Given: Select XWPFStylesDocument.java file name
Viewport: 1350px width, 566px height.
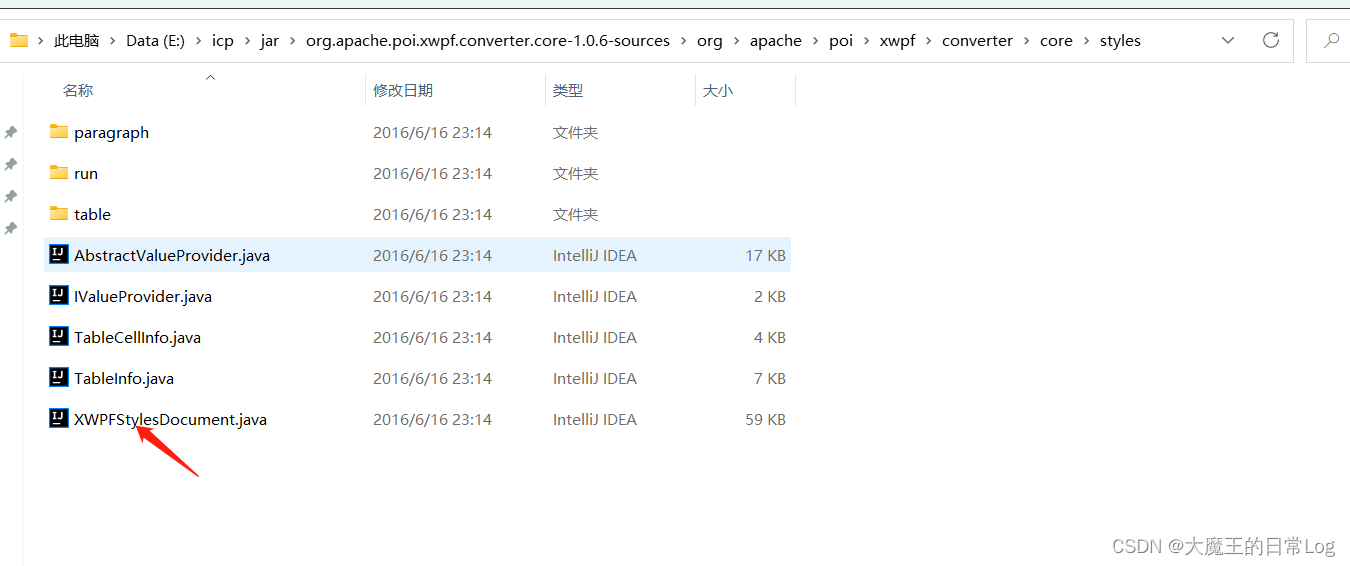Looking at the screenshot, I should [170, 419].
